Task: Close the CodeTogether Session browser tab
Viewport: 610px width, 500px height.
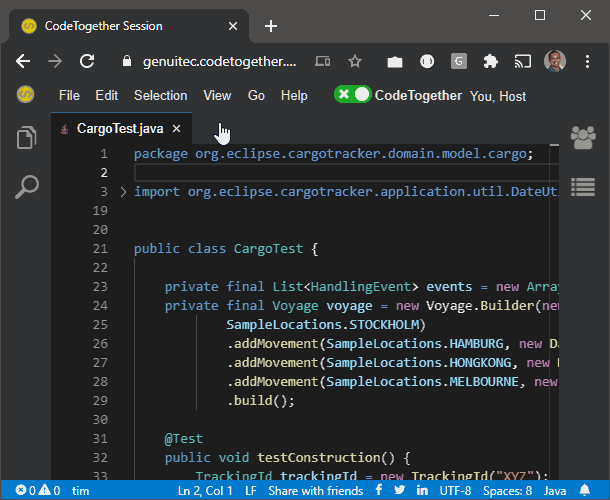Action: tap(233, 26)
